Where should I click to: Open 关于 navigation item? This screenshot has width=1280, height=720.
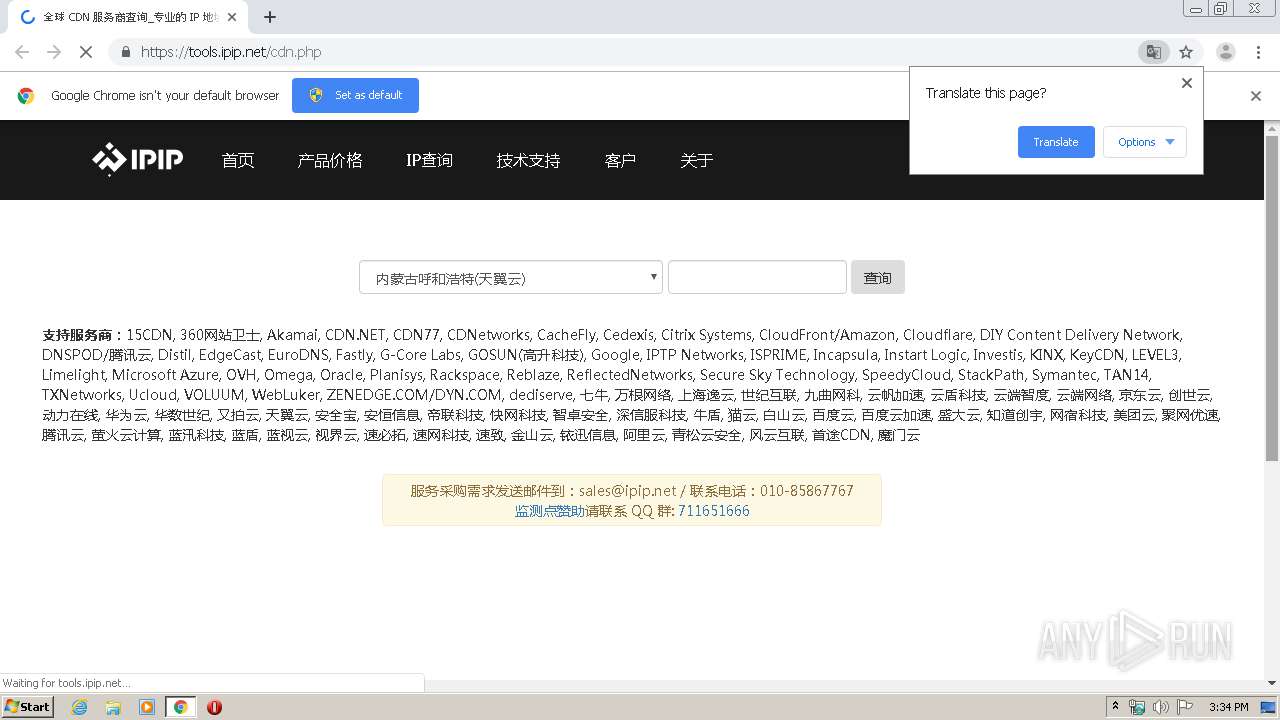[x=696, y=160]
